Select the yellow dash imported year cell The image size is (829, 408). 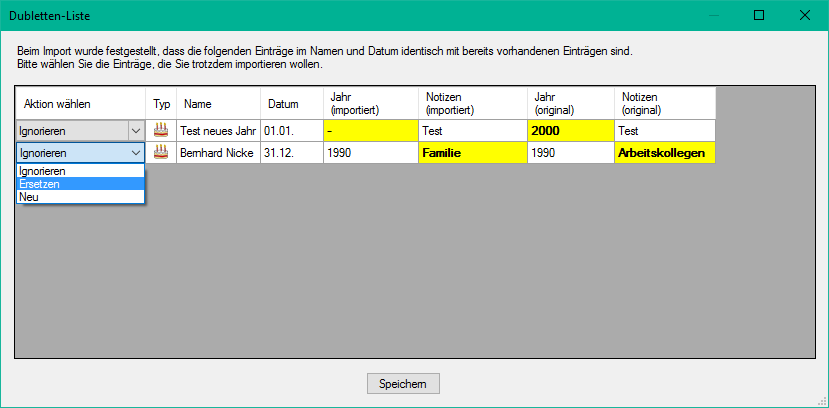pos(371,131)
